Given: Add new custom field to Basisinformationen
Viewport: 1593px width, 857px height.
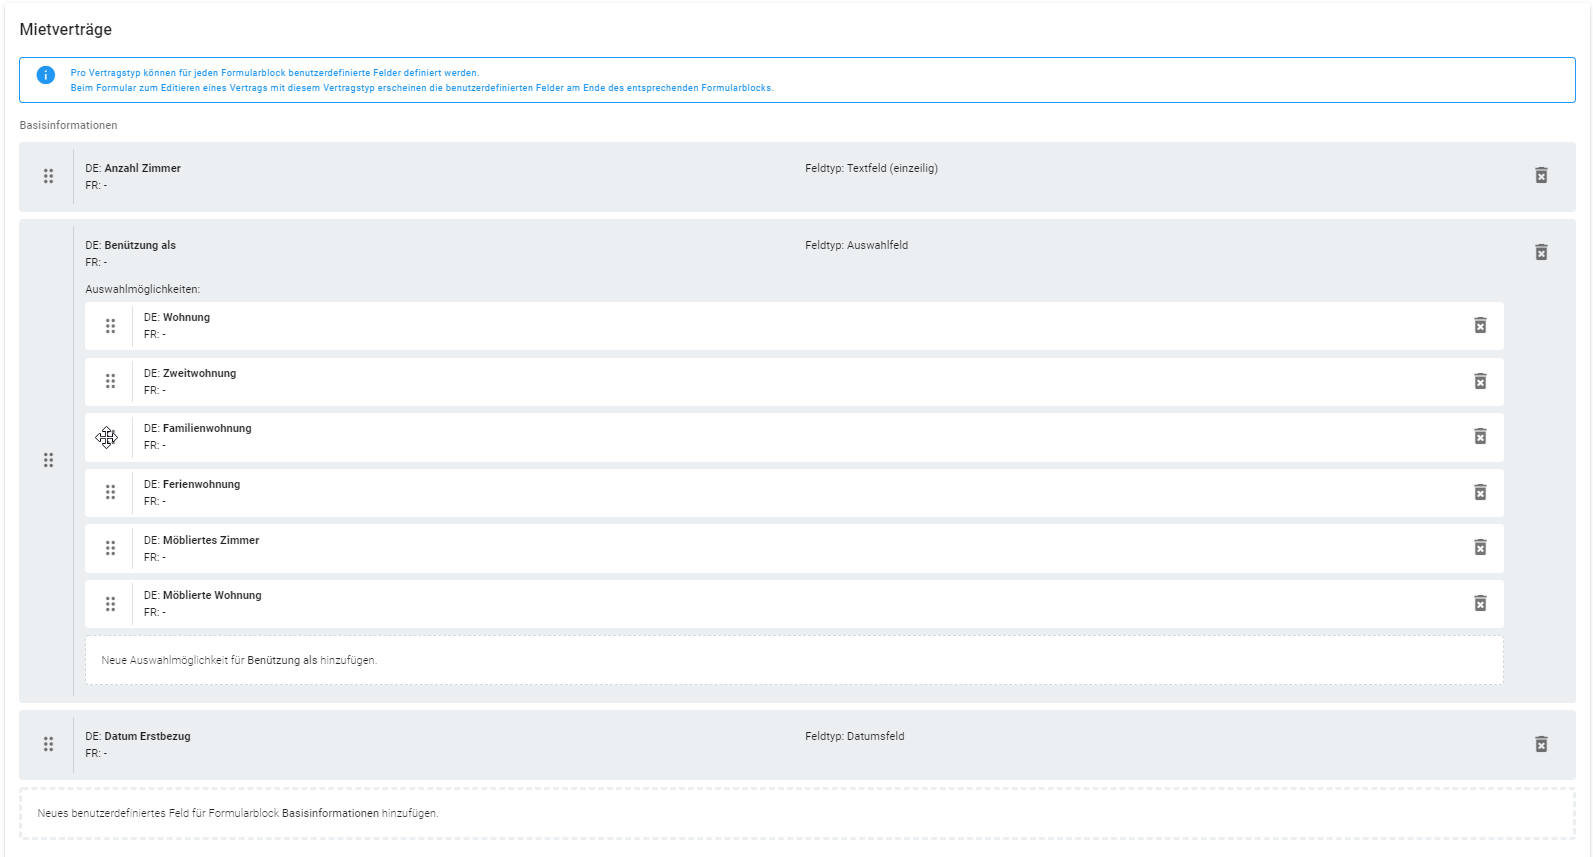Looking at the screenshot, I should coord(796,813).
